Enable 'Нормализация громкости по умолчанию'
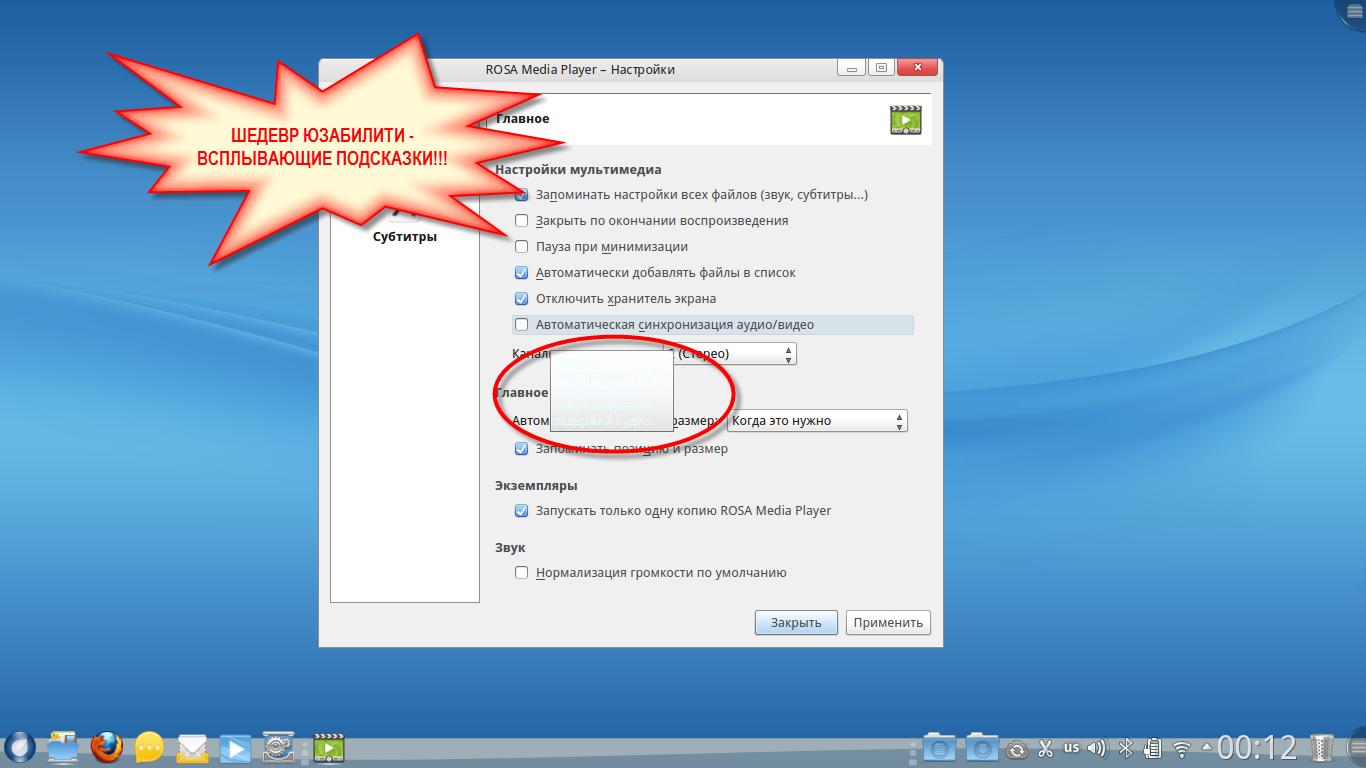Viewport: 1366px width, 768px height. click(x=521, y=573)
